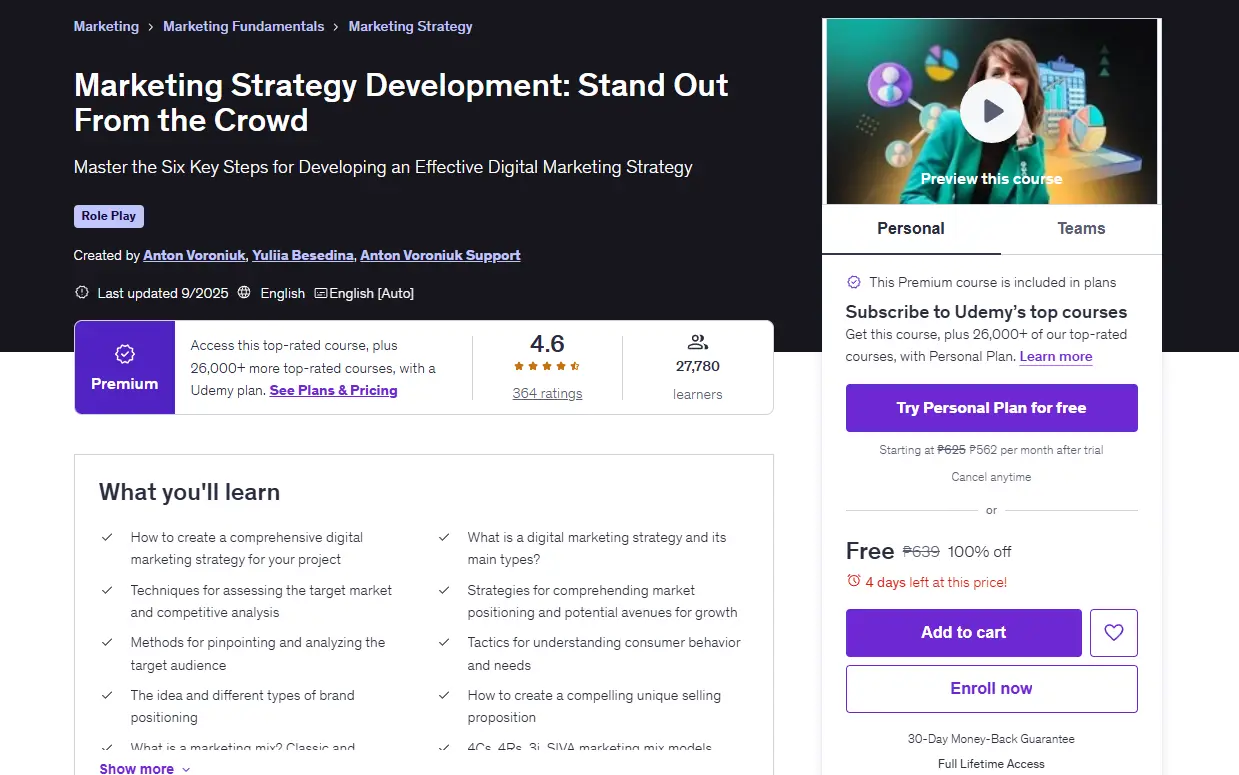Click the closed captions icon
This screenshot has width=1239, height=775.
[x=321, y=293]
